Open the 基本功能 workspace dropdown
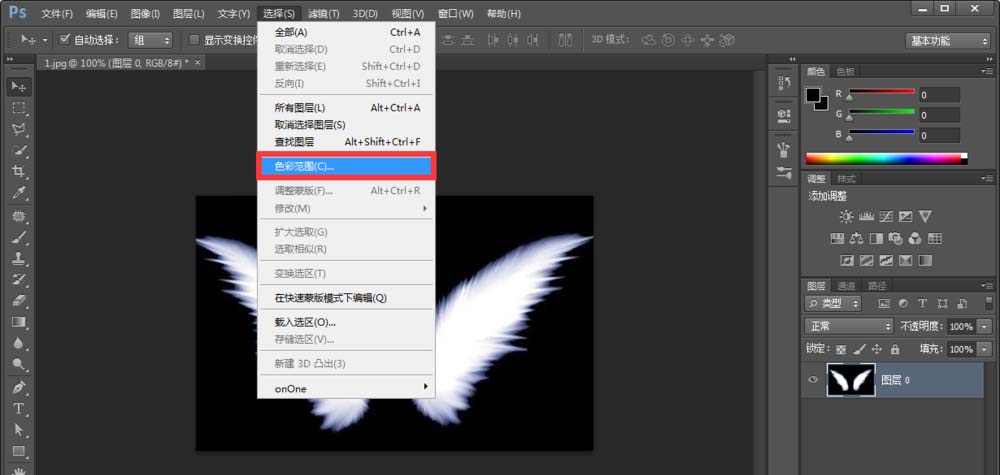Viewport: 1000px width, 475px height. pos(946,40)
